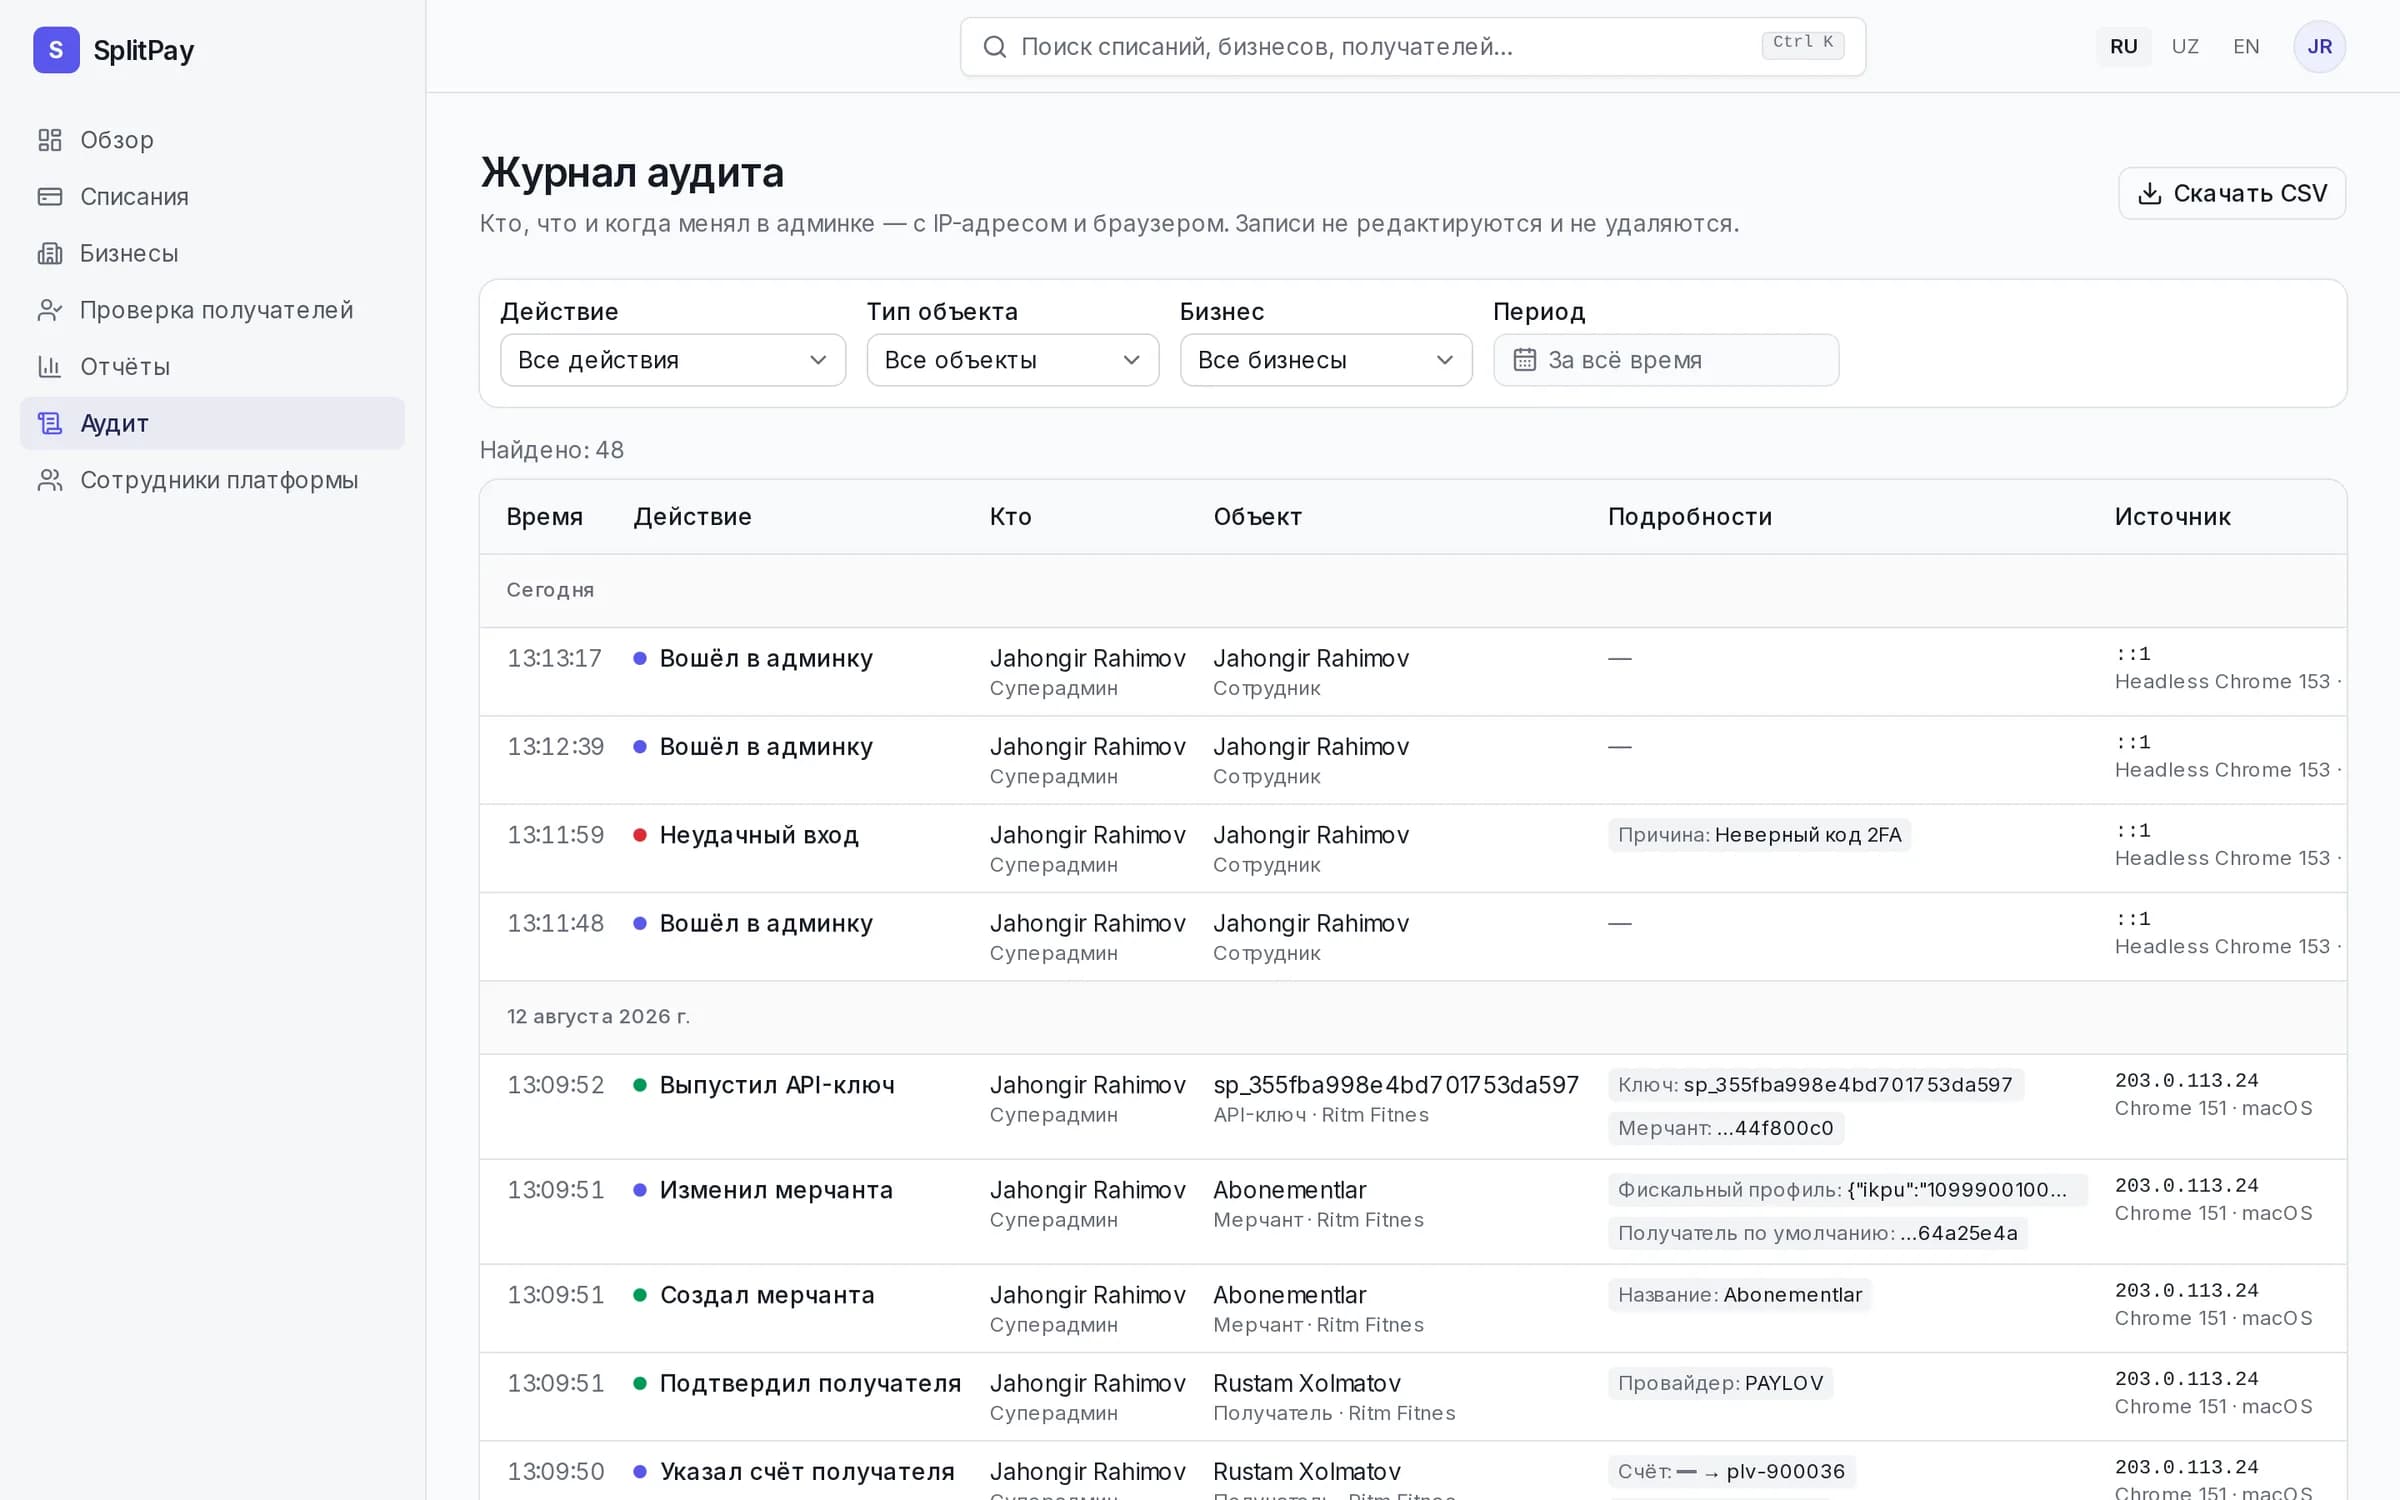Click the sp_355fba998e4bd701753da597 object name
The image size is (2400, 1500).
click(x=1395, y=1085)
